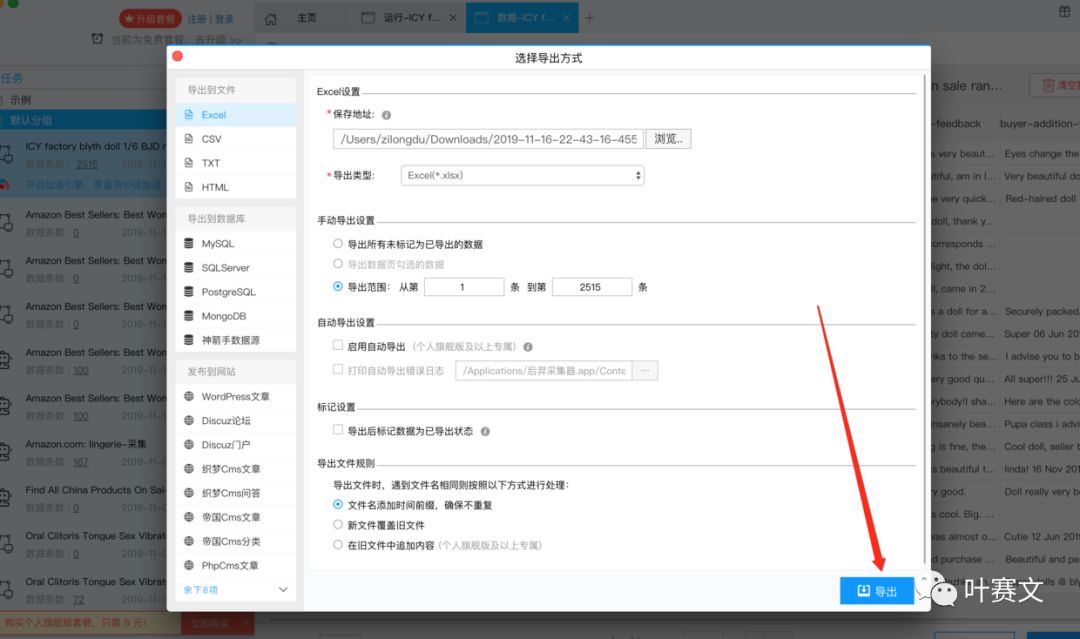
Task: Select 新文件覆盖旧文件 radio option
Action: 338,525
